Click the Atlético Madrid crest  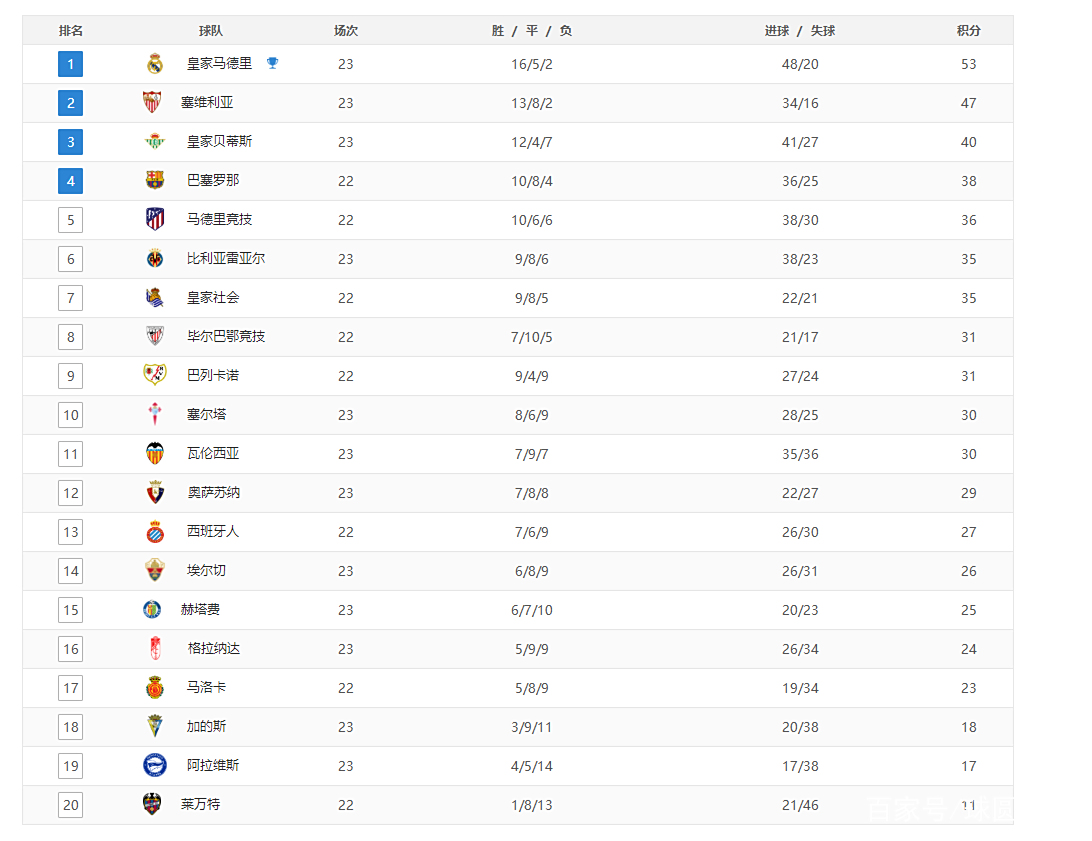155,219
